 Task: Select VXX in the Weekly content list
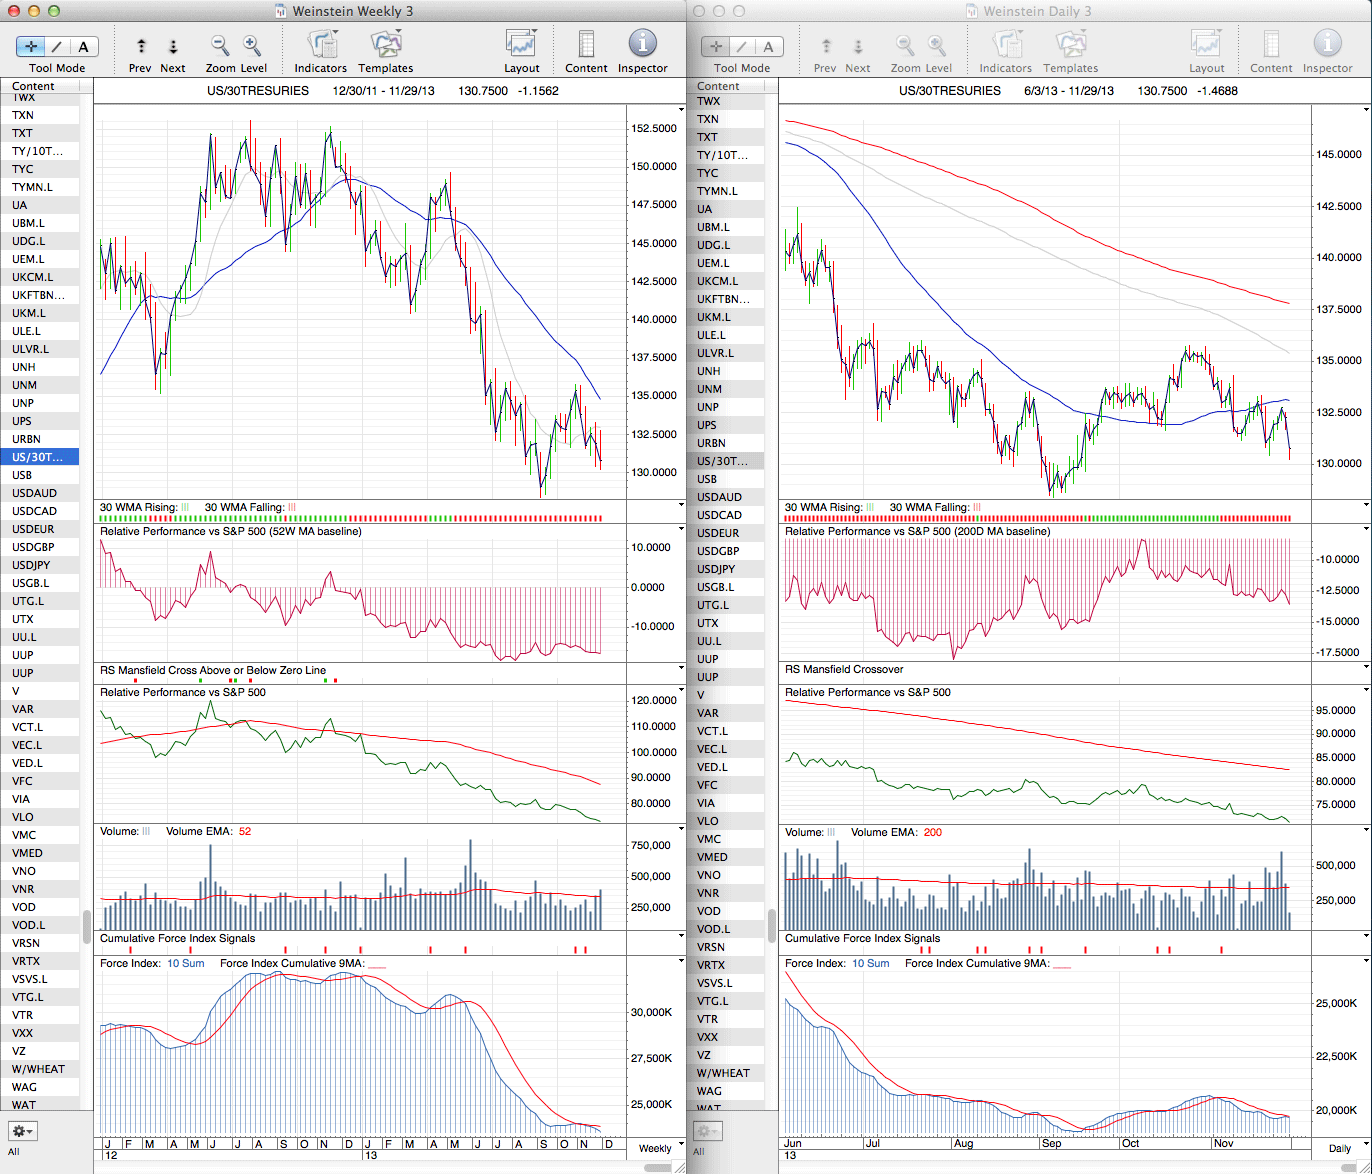(x=22, y=1033)
